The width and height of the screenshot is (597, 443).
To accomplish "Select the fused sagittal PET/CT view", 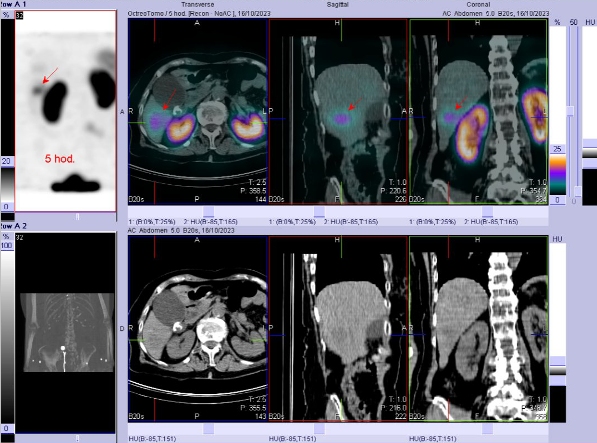I will tap(338, 111).
